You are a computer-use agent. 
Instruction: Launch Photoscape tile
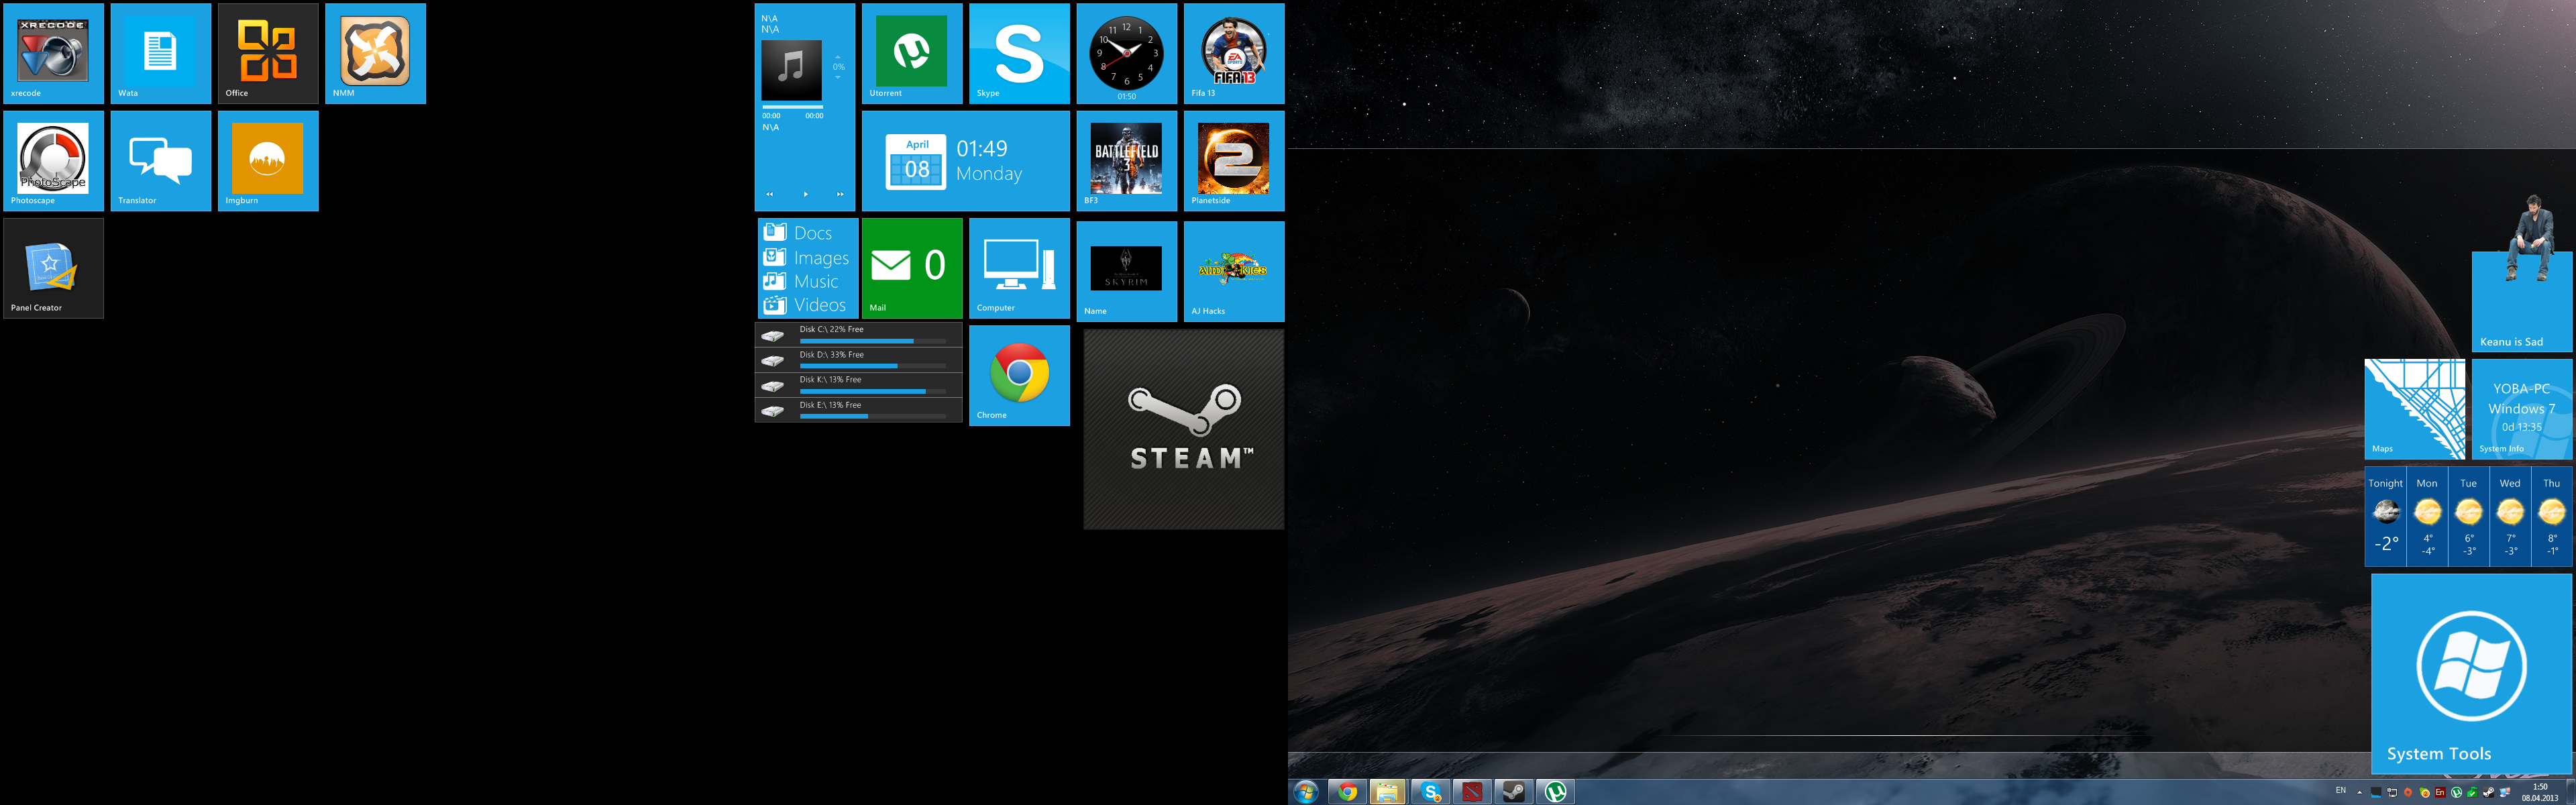(53, 160)
